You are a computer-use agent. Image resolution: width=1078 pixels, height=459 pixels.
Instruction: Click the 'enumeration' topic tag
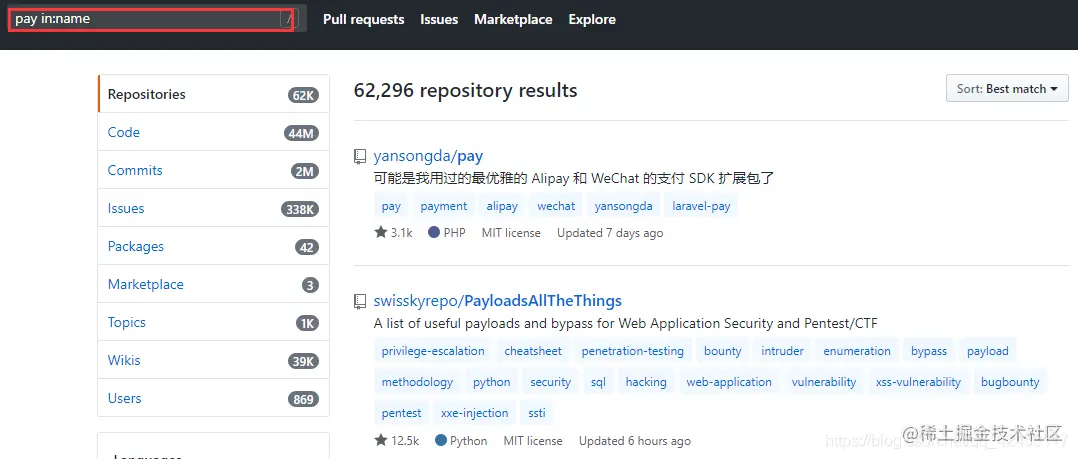point(857,351)
